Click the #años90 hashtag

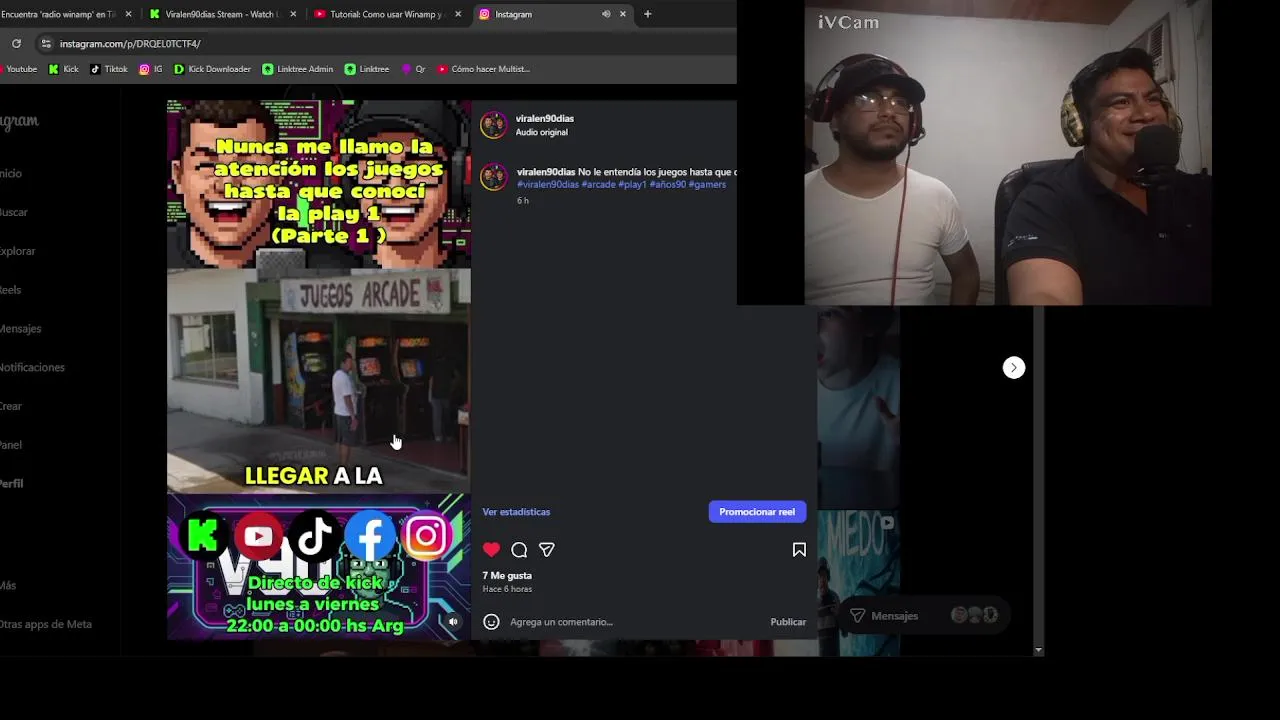(x=667, y=184)
